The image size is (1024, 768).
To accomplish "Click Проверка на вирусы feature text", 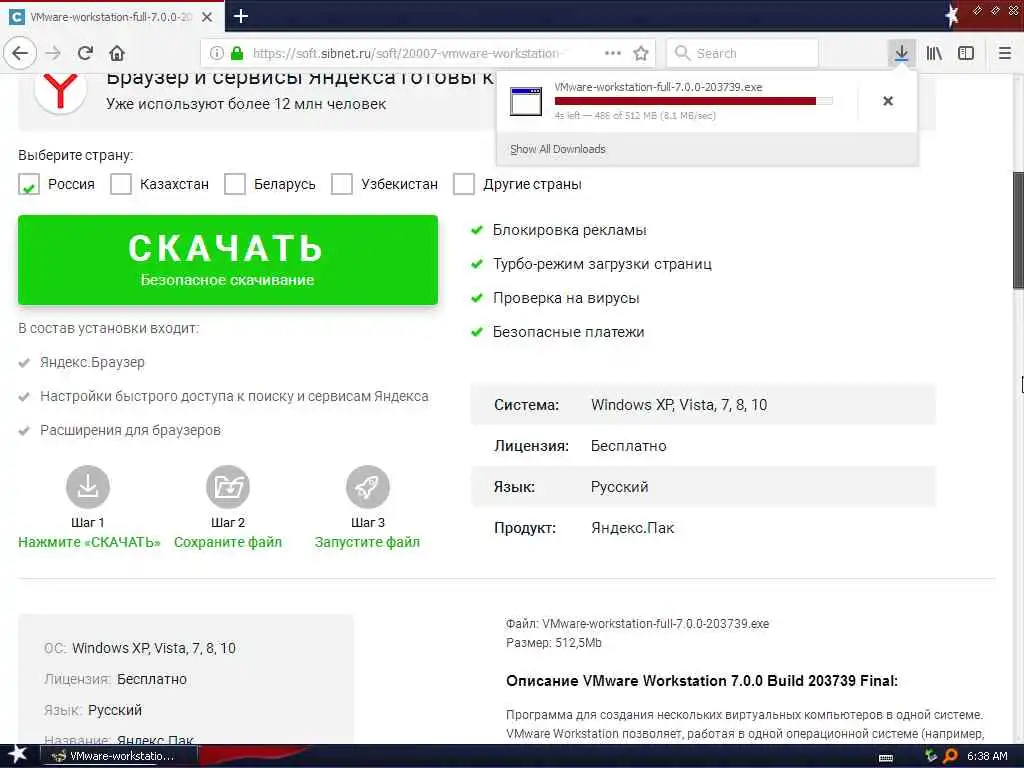I will point(566,298).
